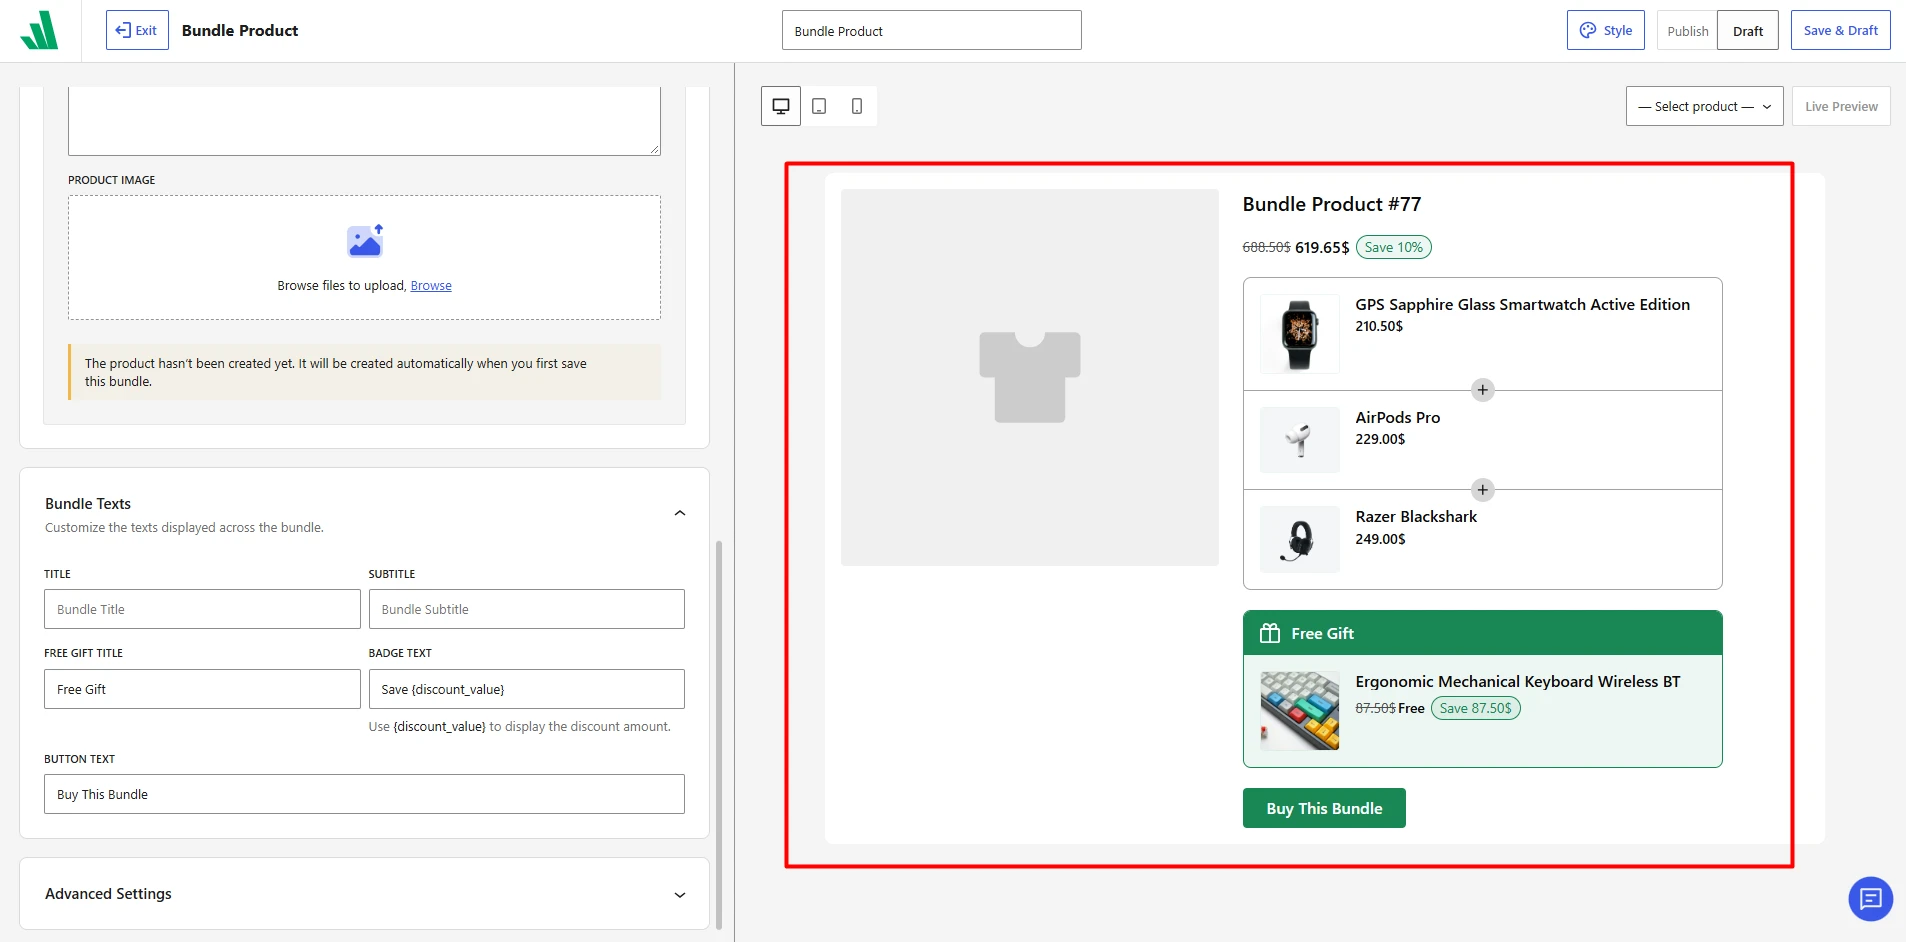This screenshot has height=942, width=1906.
Task: Open the Style settings
Action: (x=1605, y=30)
